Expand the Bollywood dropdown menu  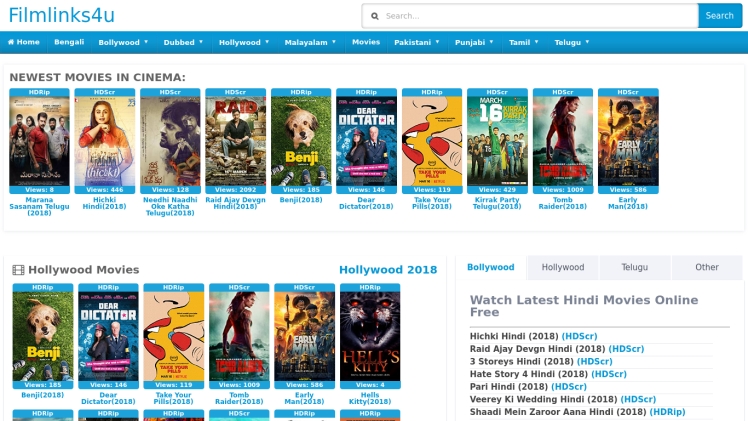click(123, 42)
